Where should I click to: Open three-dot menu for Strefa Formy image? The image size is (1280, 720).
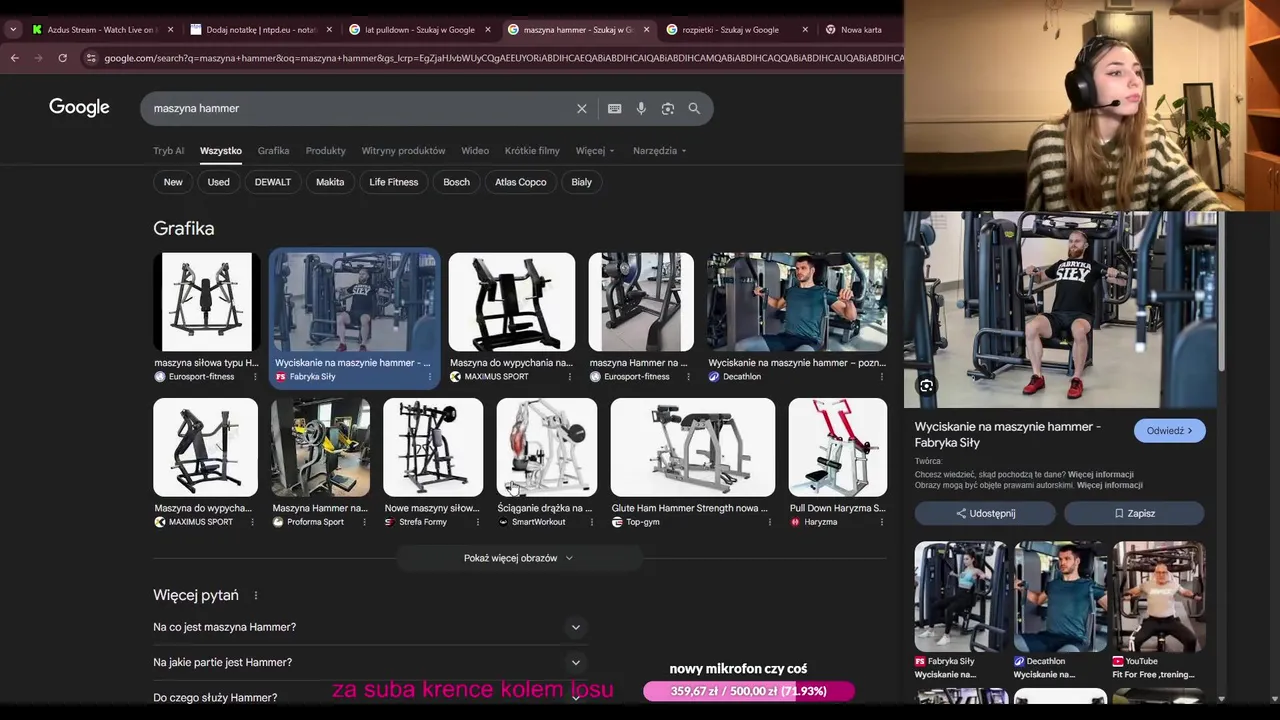478,522
